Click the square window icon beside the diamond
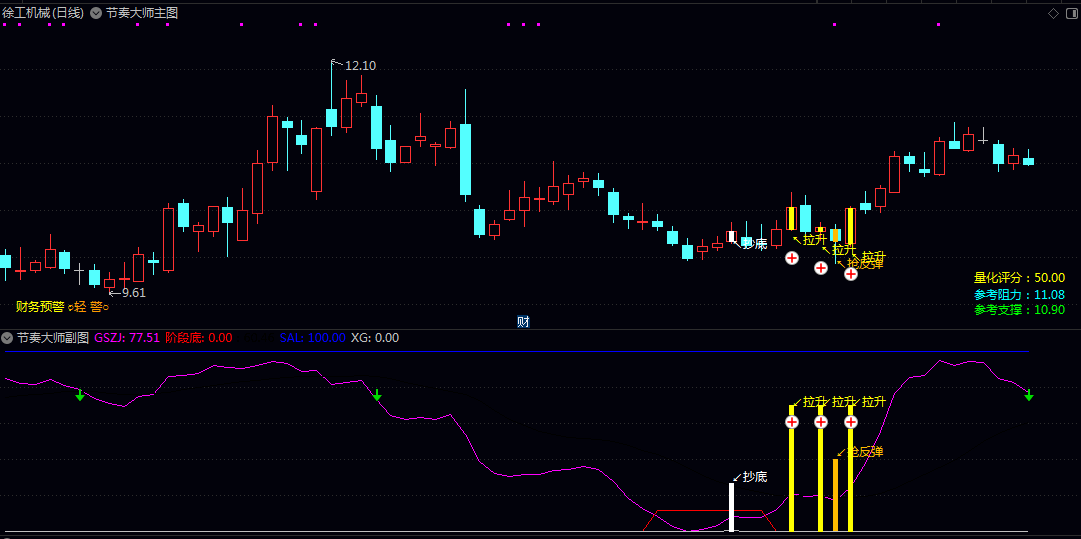 1071,13
